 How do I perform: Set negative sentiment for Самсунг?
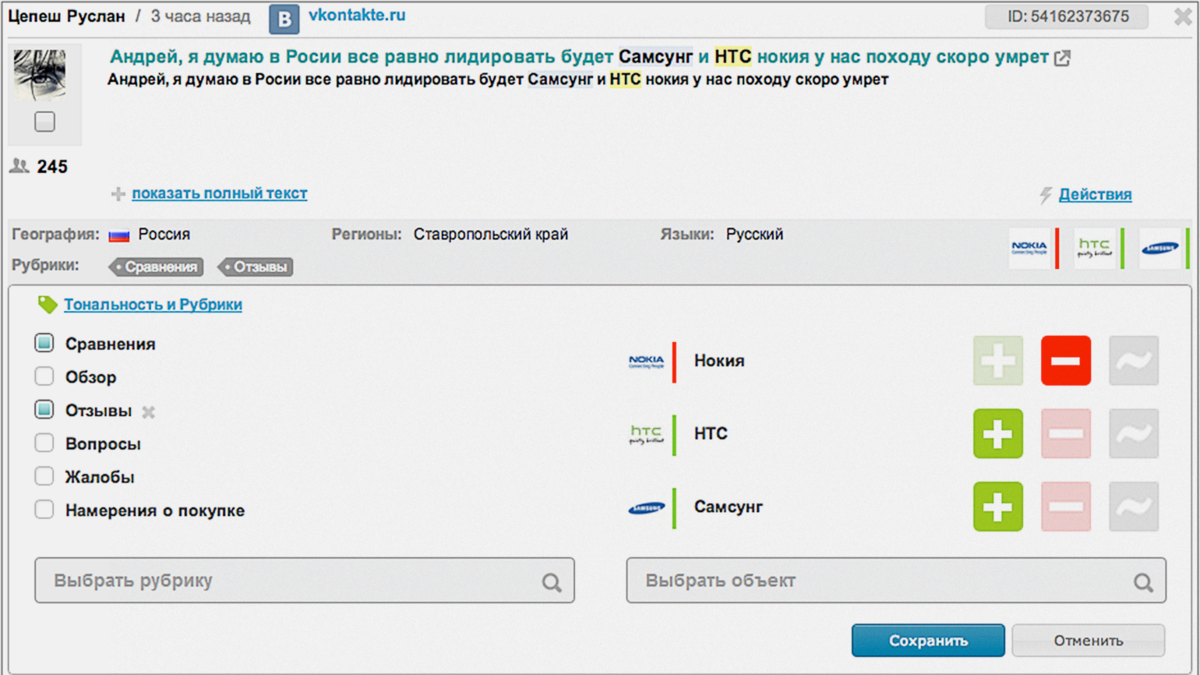[x=1066, y=507]
